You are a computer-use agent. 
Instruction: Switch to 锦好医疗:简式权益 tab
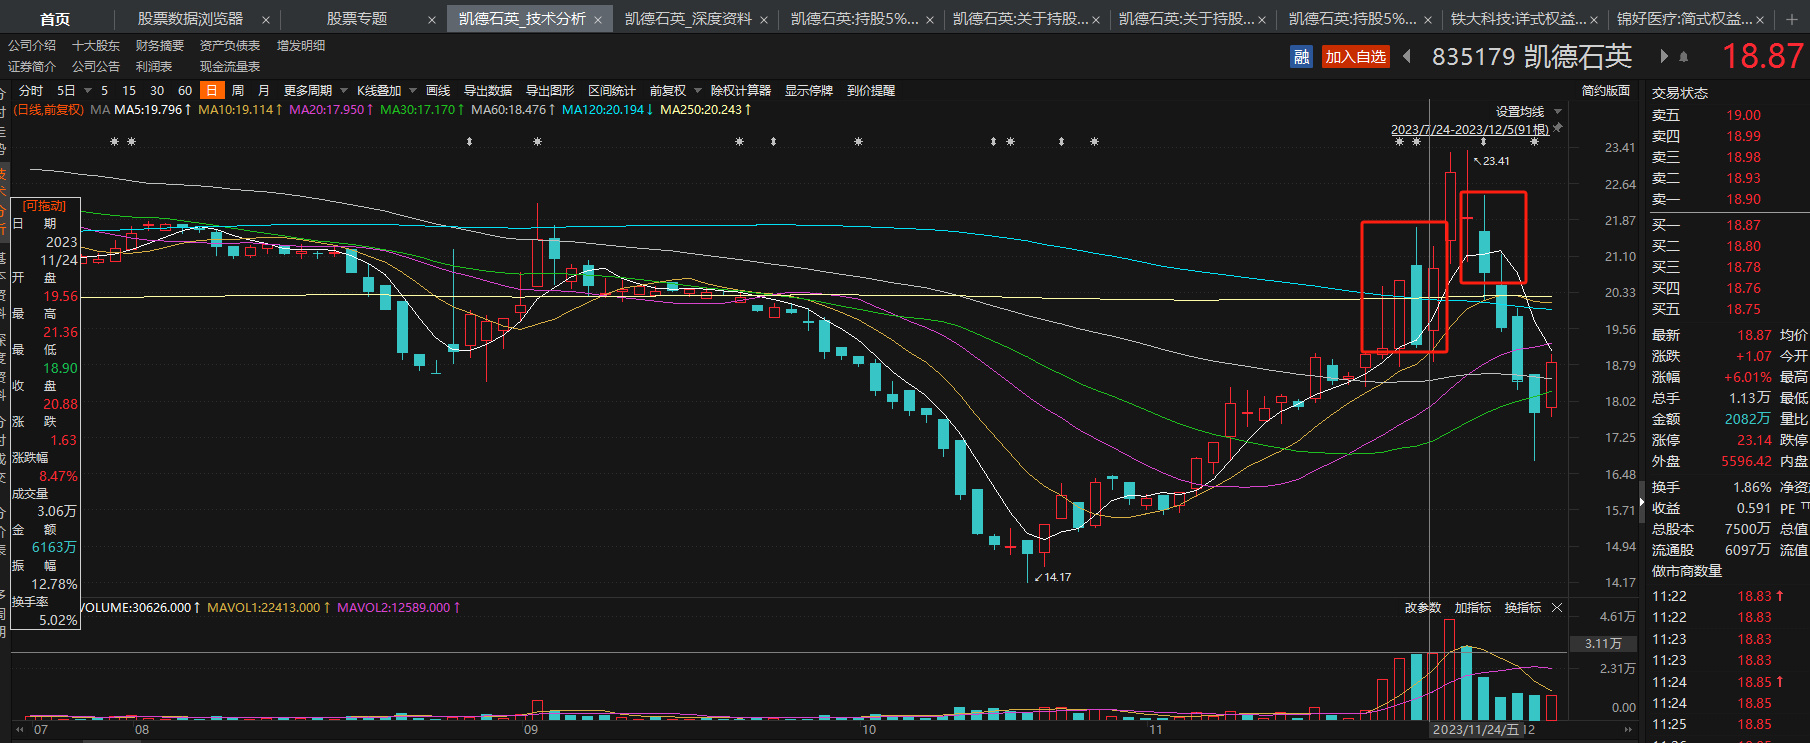[1684, 19]
